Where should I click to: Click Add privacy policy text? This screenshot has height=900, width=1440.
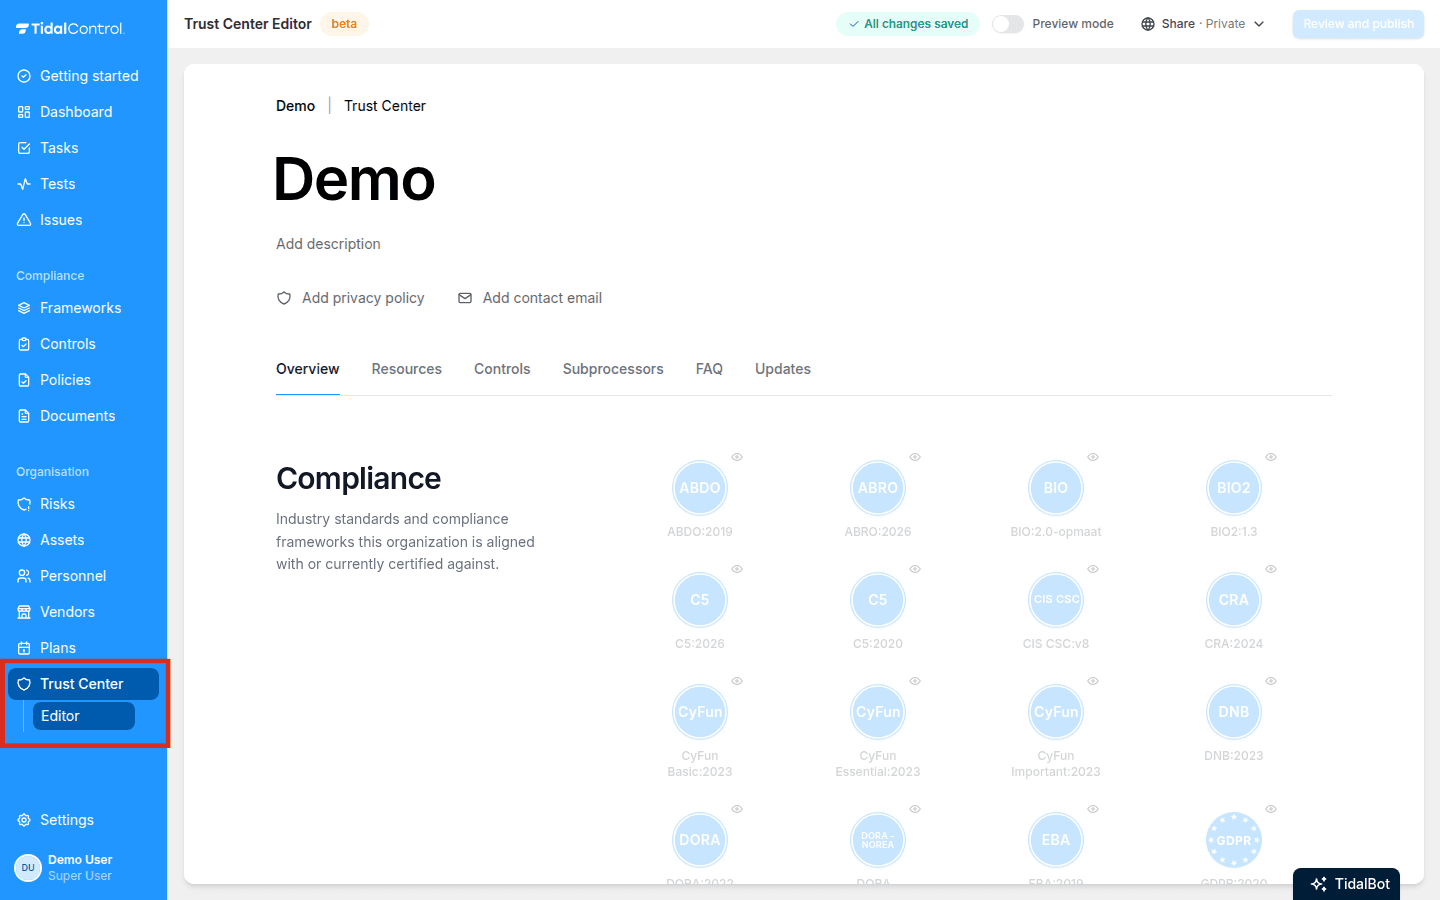pyautogui.click(x=363, y=298)
